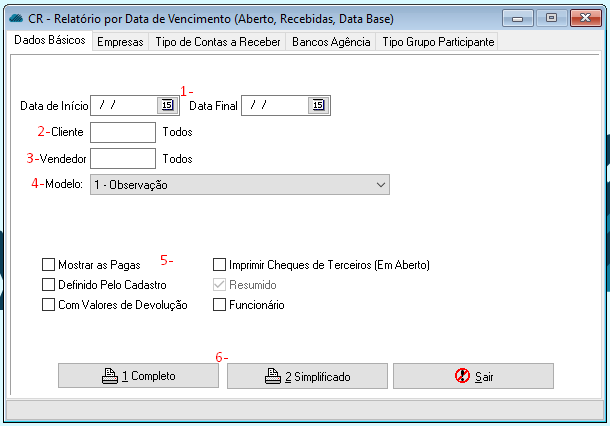Enable Mostrar as Pagas checkbox
Image resolution: width=610 pixels, height=426 pixels.
coord(48,265)
